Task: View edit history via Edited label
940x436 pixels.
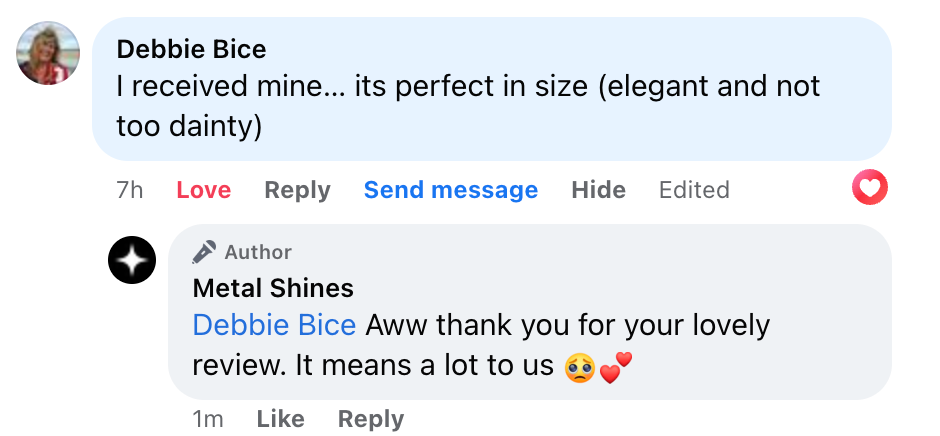Action: coord(694,190)
